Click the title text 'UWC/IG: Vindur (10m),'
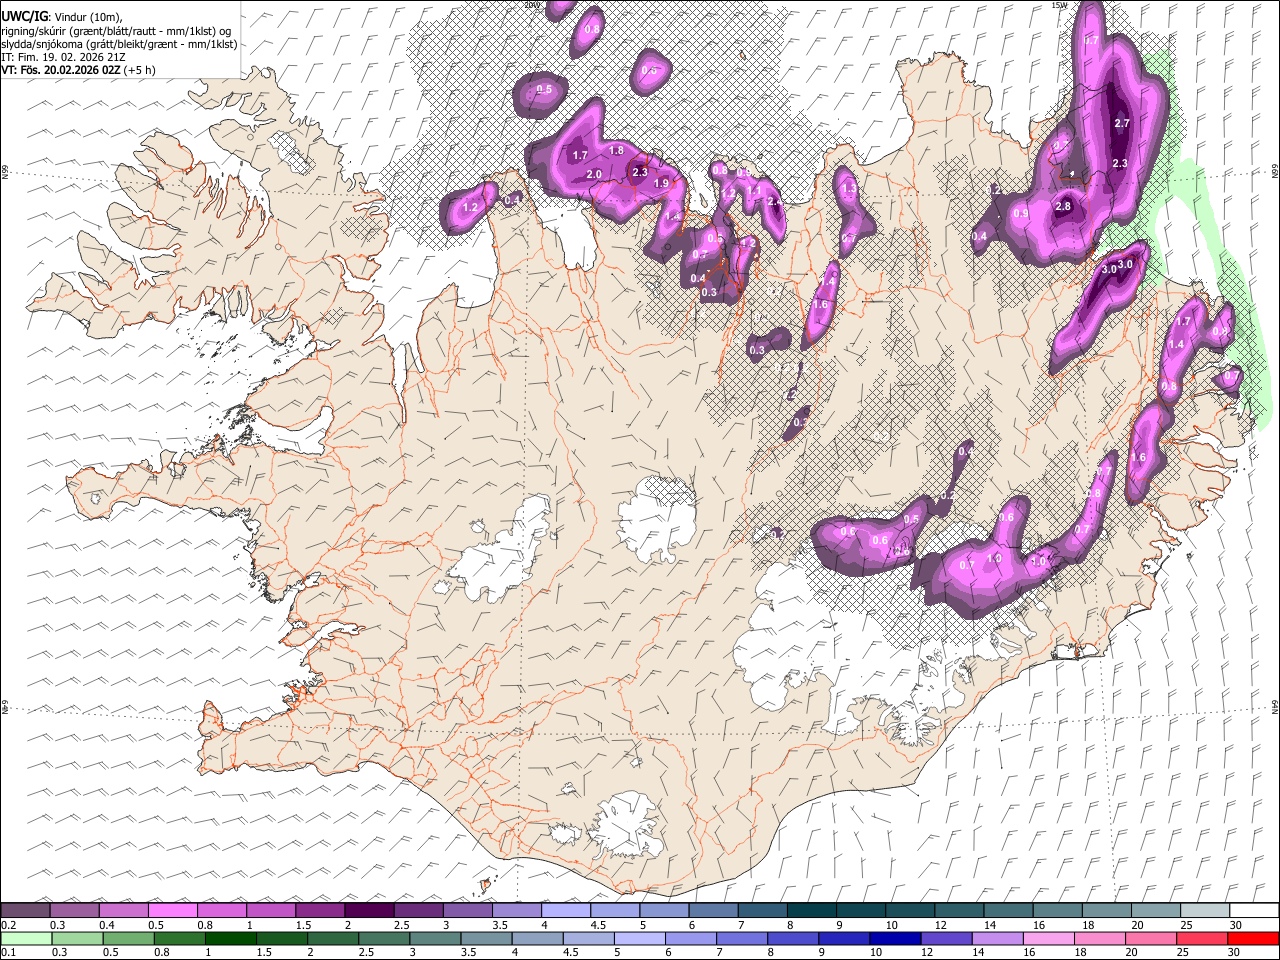Screen dimensions: 1280x960 pyautogui.click(x=61, y=16)
